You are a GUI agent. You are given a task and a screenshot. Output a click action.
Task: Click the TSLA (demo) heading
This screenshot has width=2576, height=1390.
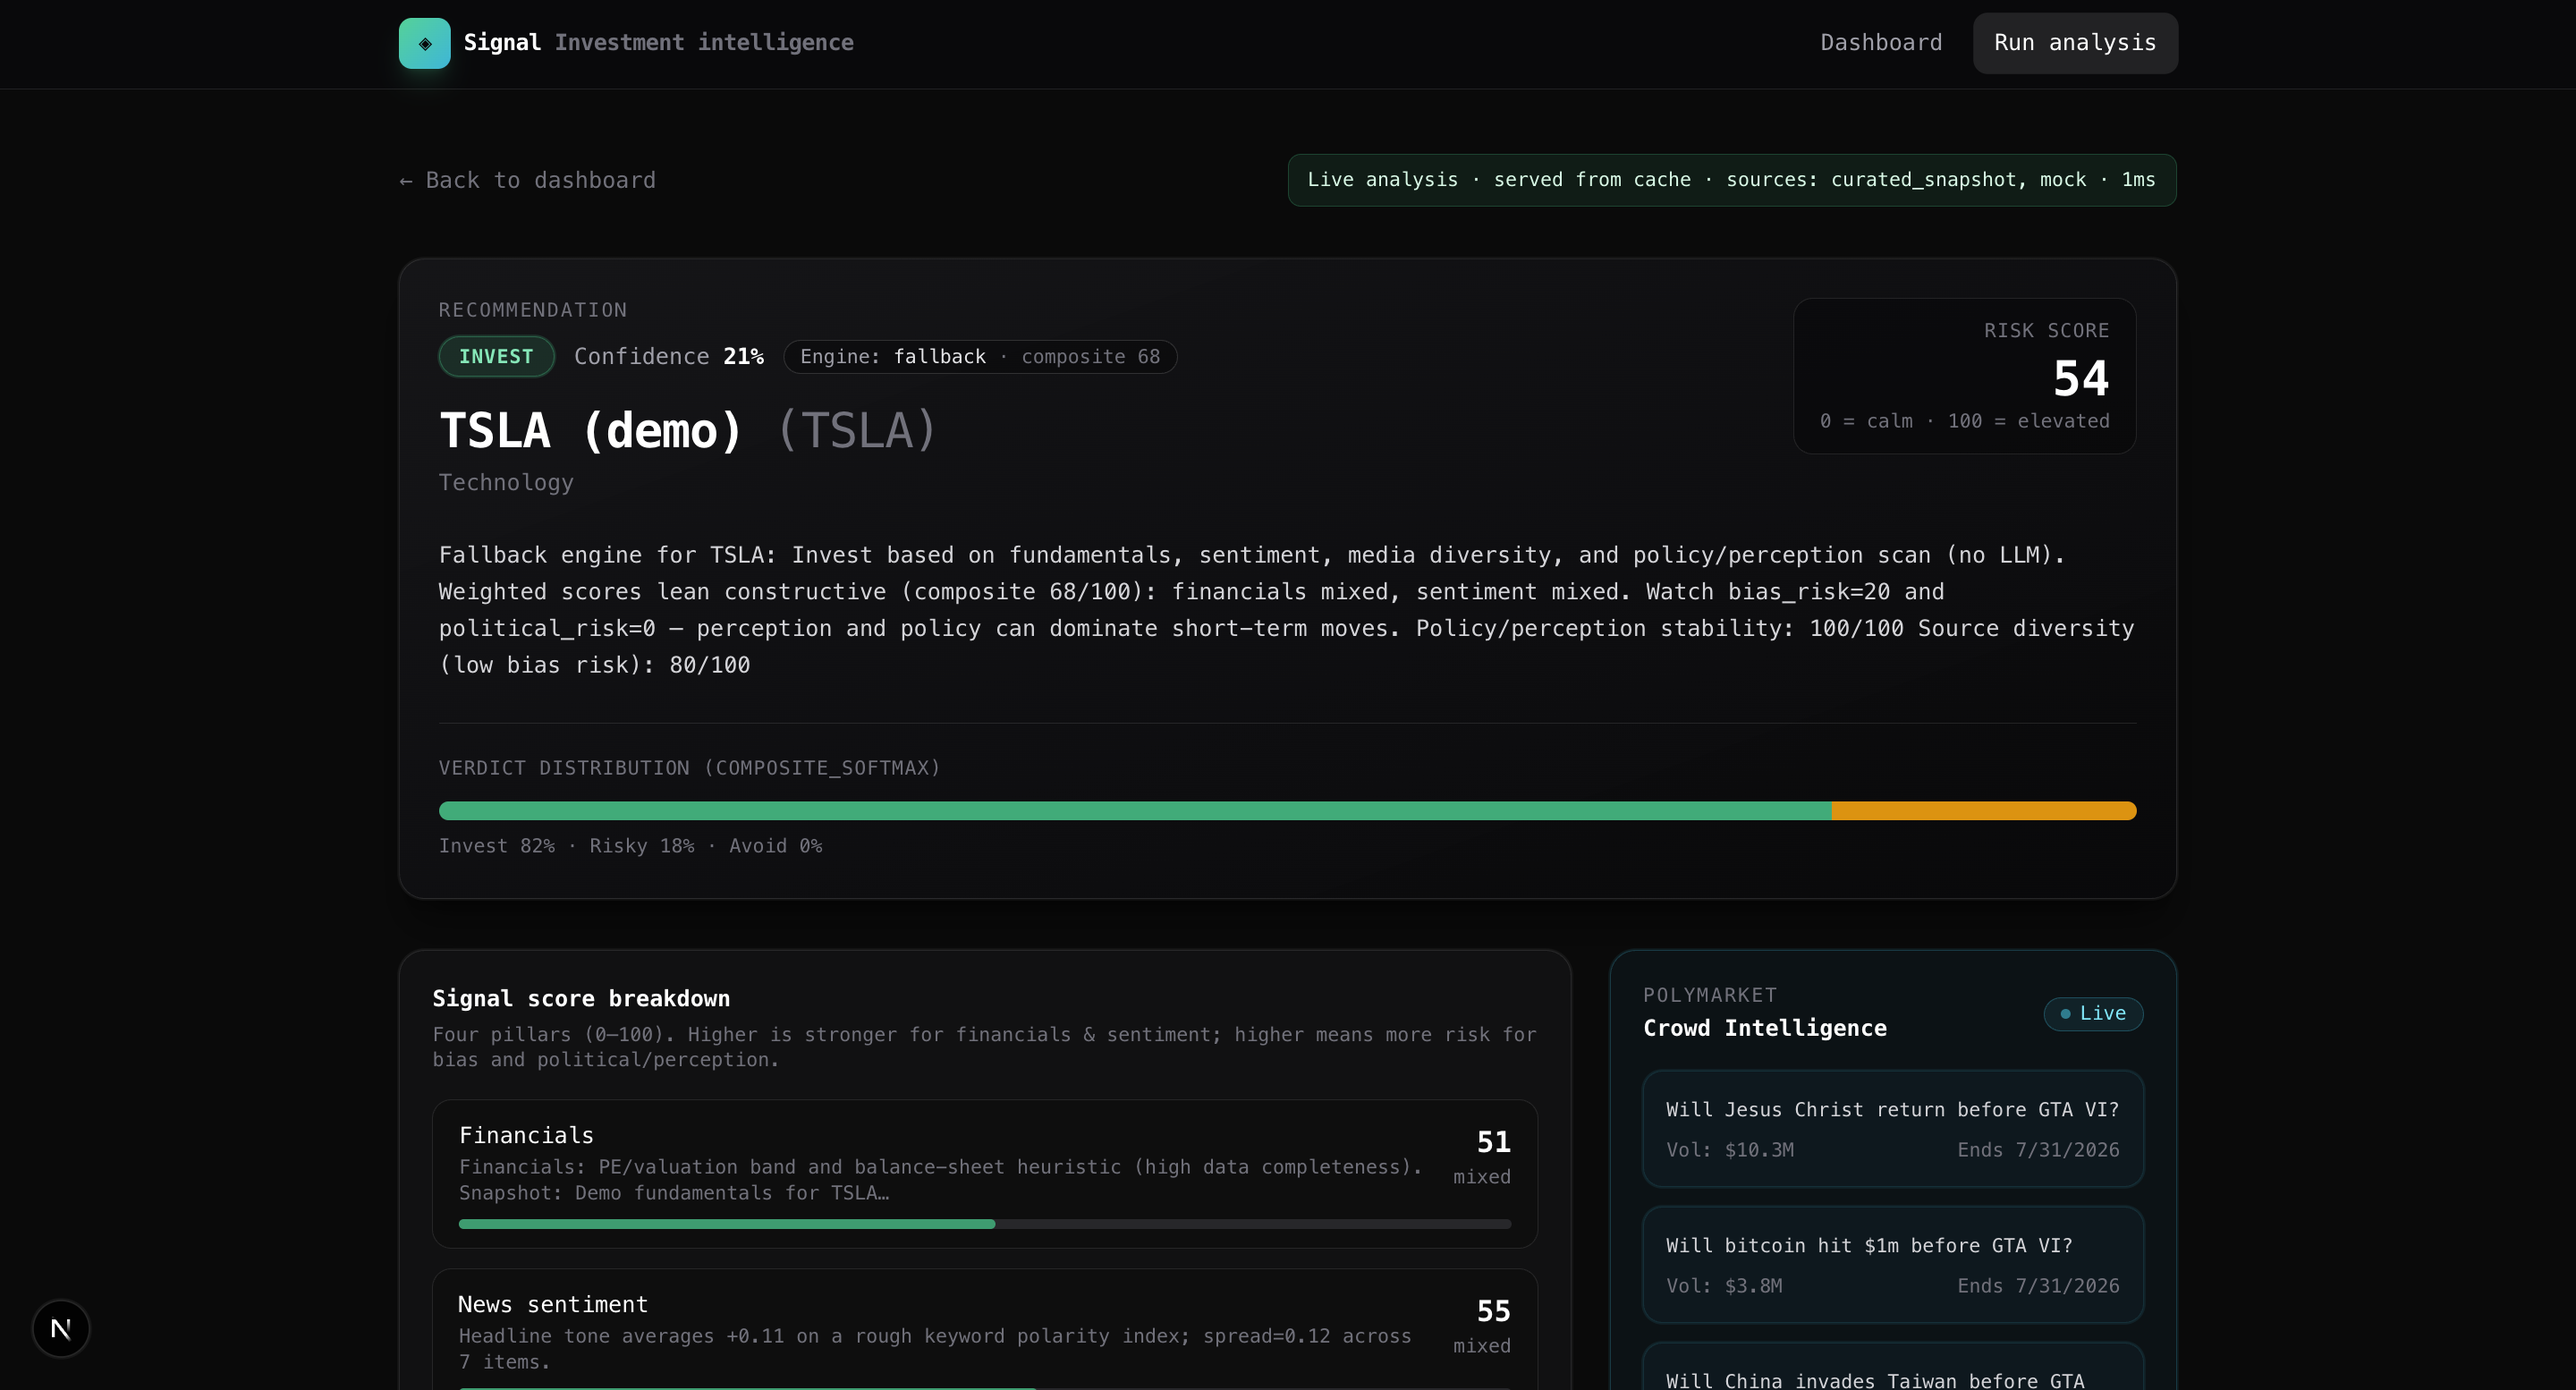592,431
